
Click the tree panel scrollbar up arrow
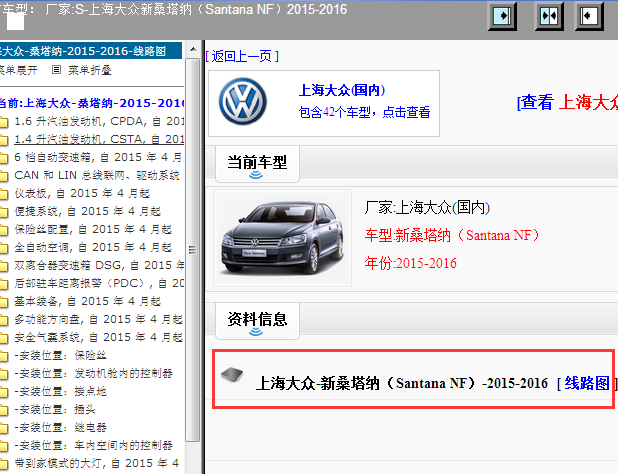click(193, 49)
